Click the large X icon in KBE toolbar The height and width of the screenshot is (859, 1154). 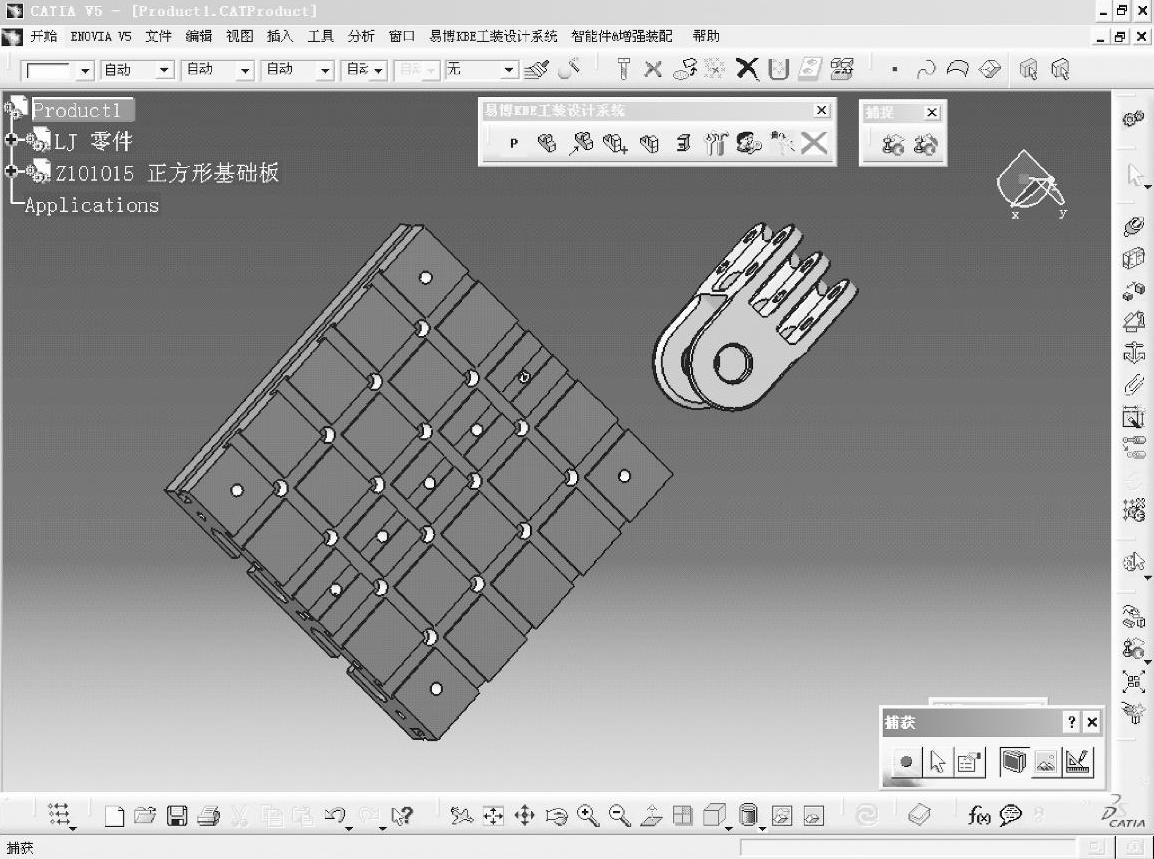pyautogui.click(x=814, y=143)
